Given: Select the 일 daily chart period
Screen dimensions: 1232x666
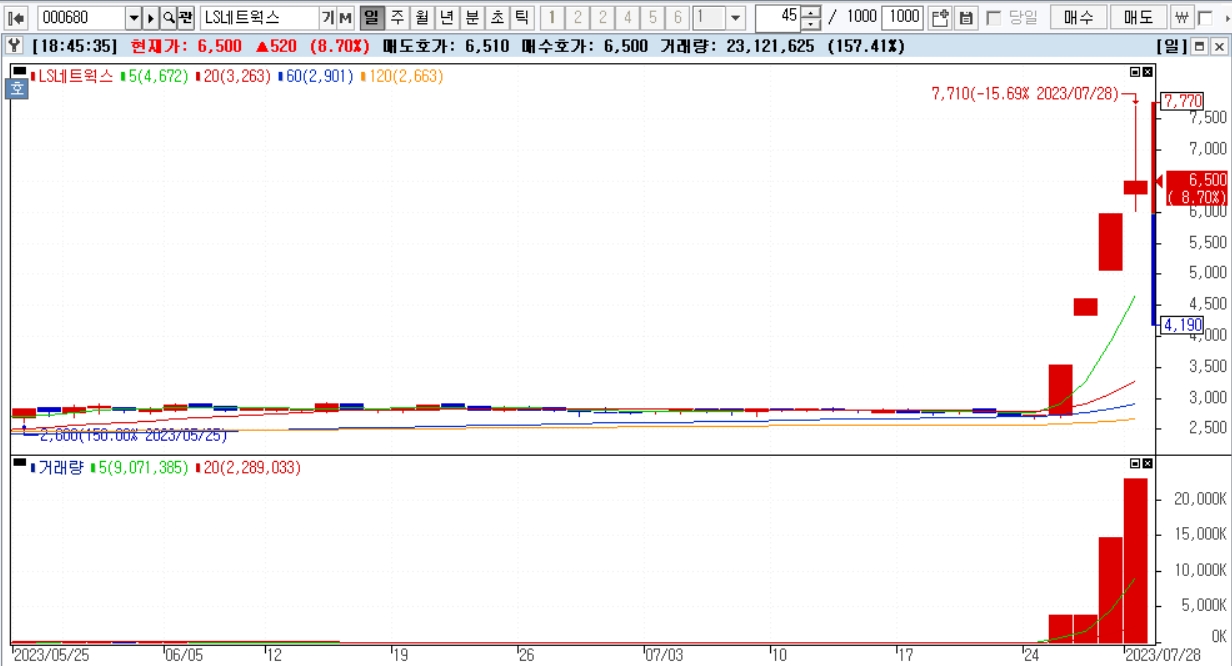Looking at the screenshot, I should tap(371, 17).
